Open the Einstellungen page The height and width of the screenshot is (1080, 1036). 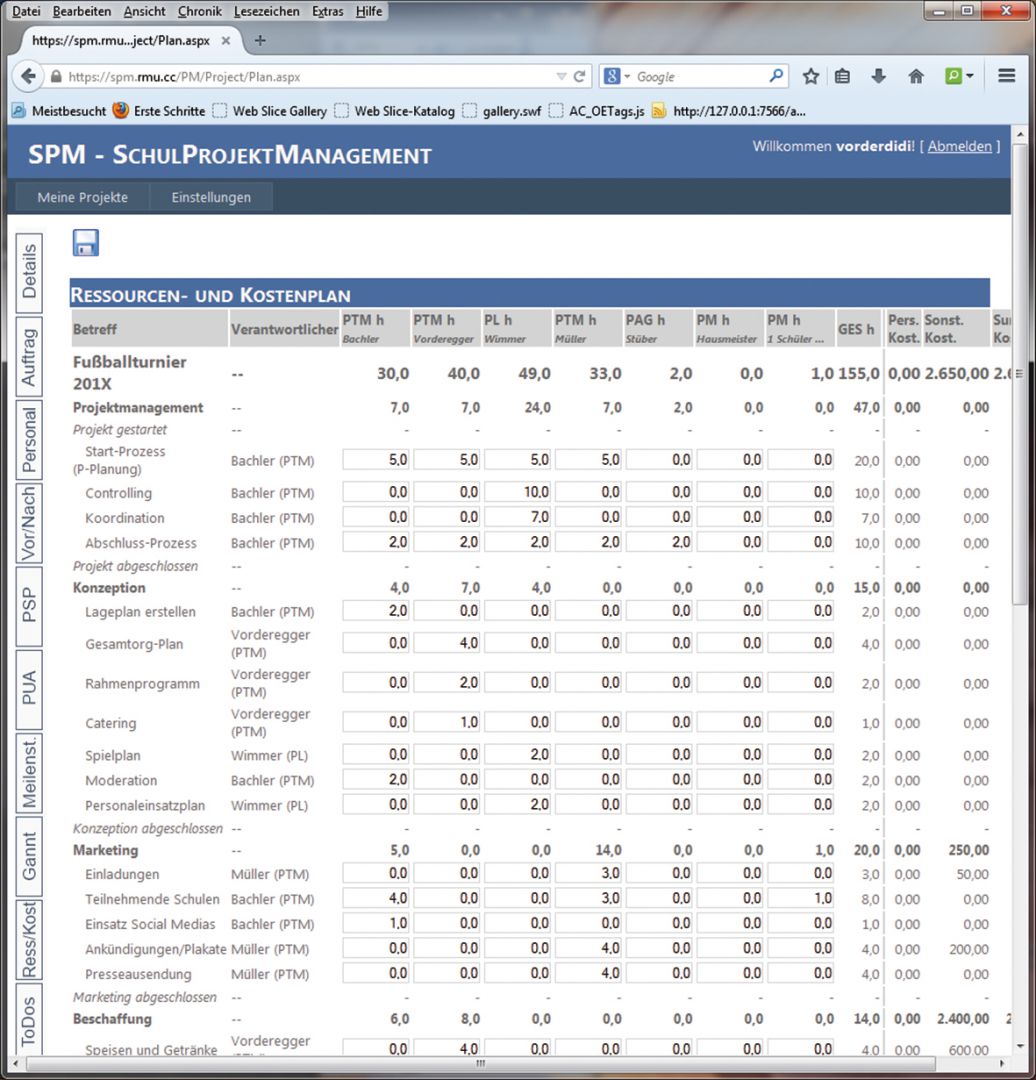(x=211, y=197)
